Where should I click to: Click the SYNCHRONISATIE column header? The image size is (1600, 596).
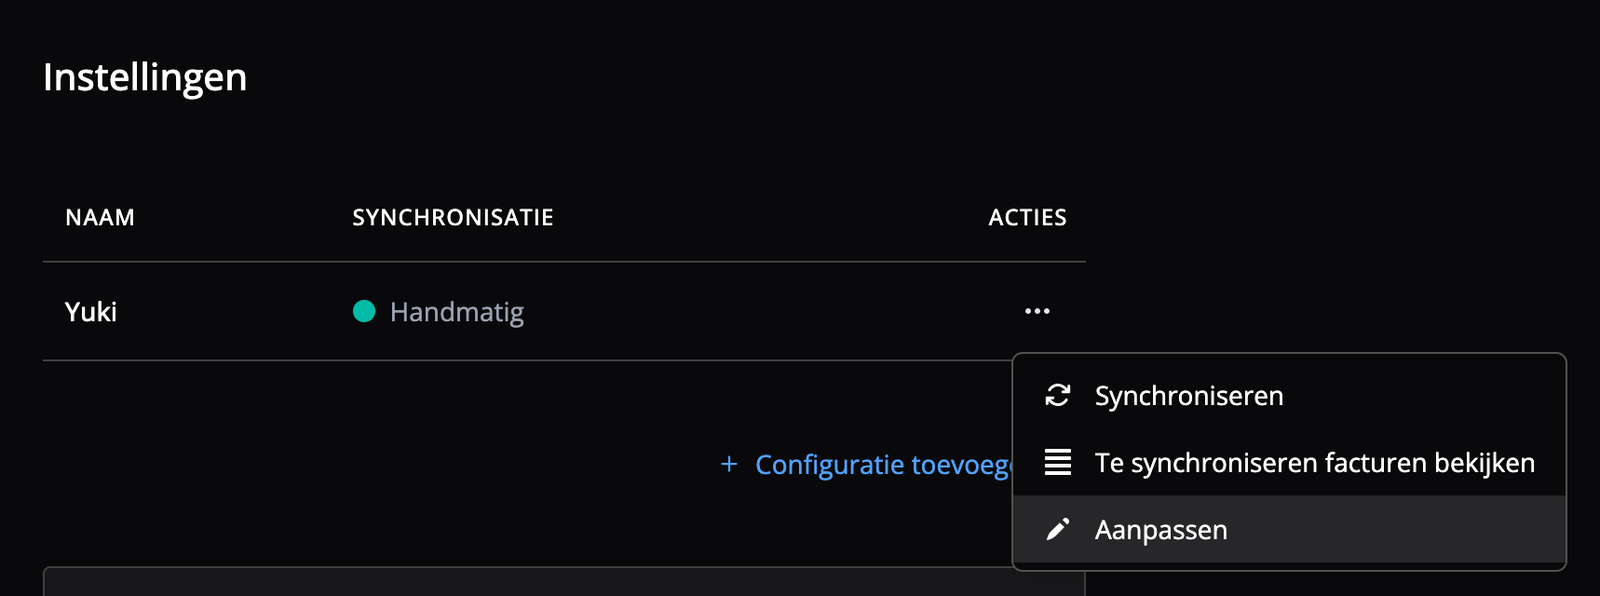click(453, 217)
